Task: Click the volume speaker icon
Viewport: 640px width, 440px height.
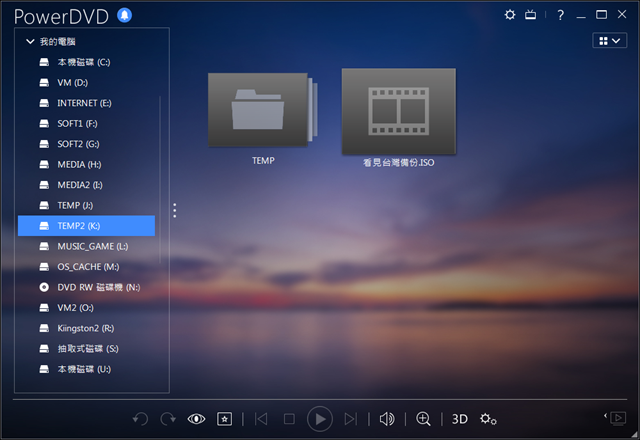Action: [x=387, y=419]
